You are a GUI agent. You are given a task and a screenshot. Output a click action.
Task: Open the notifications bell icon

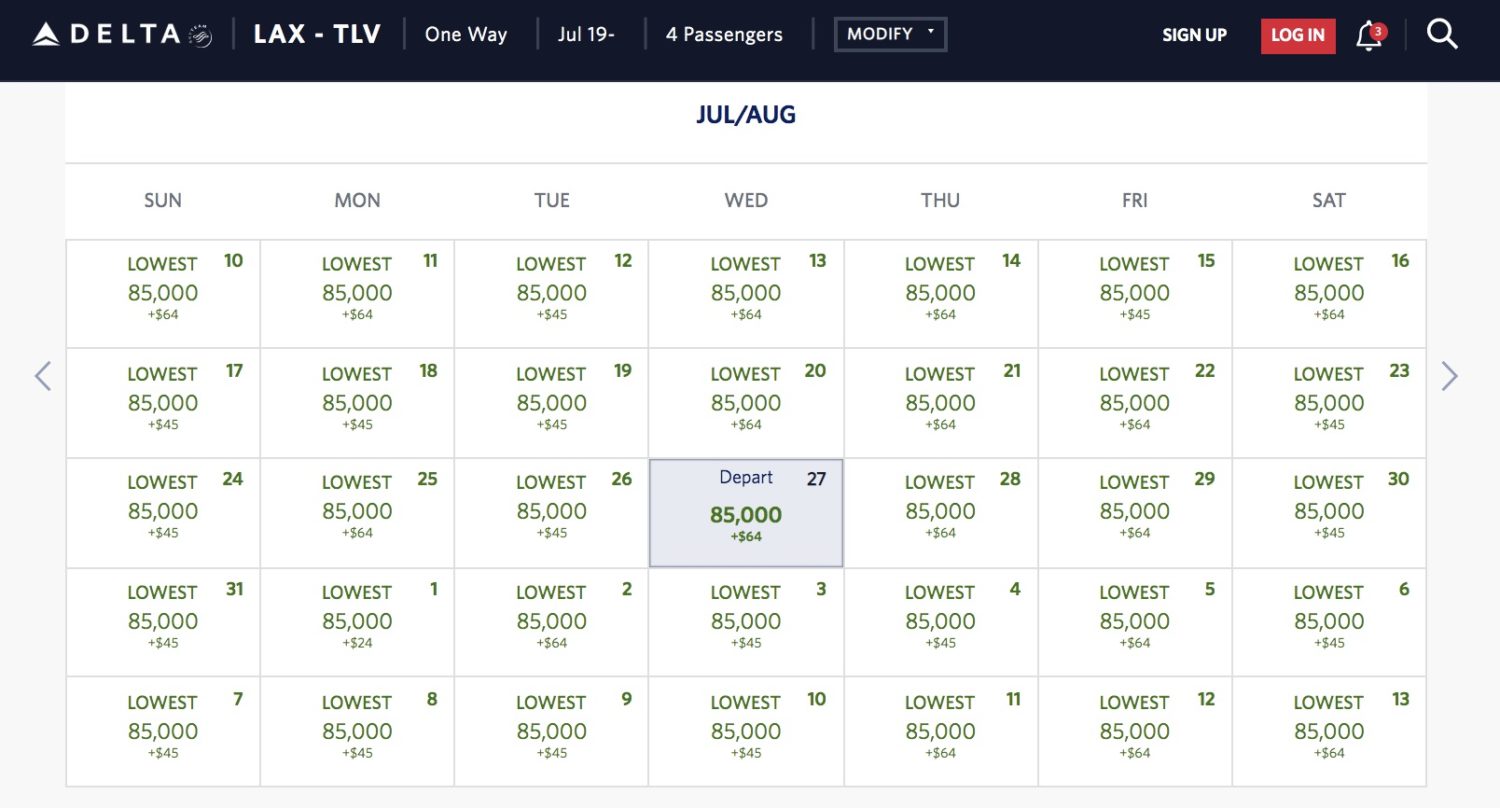[x=1369, y=36]
